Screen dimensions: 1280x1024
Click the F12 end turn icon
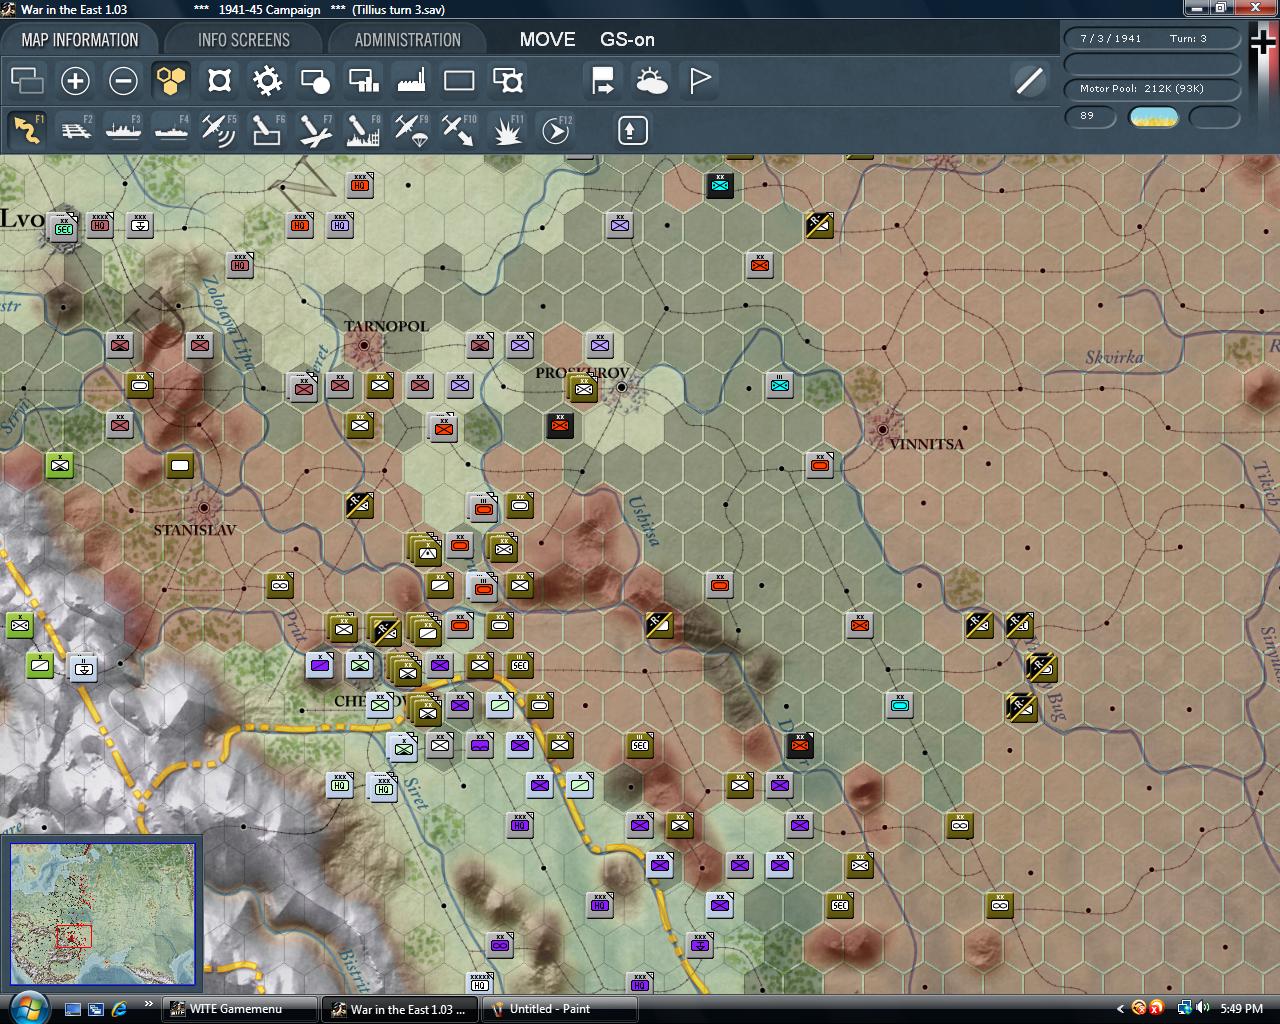[x=555, y=130]
